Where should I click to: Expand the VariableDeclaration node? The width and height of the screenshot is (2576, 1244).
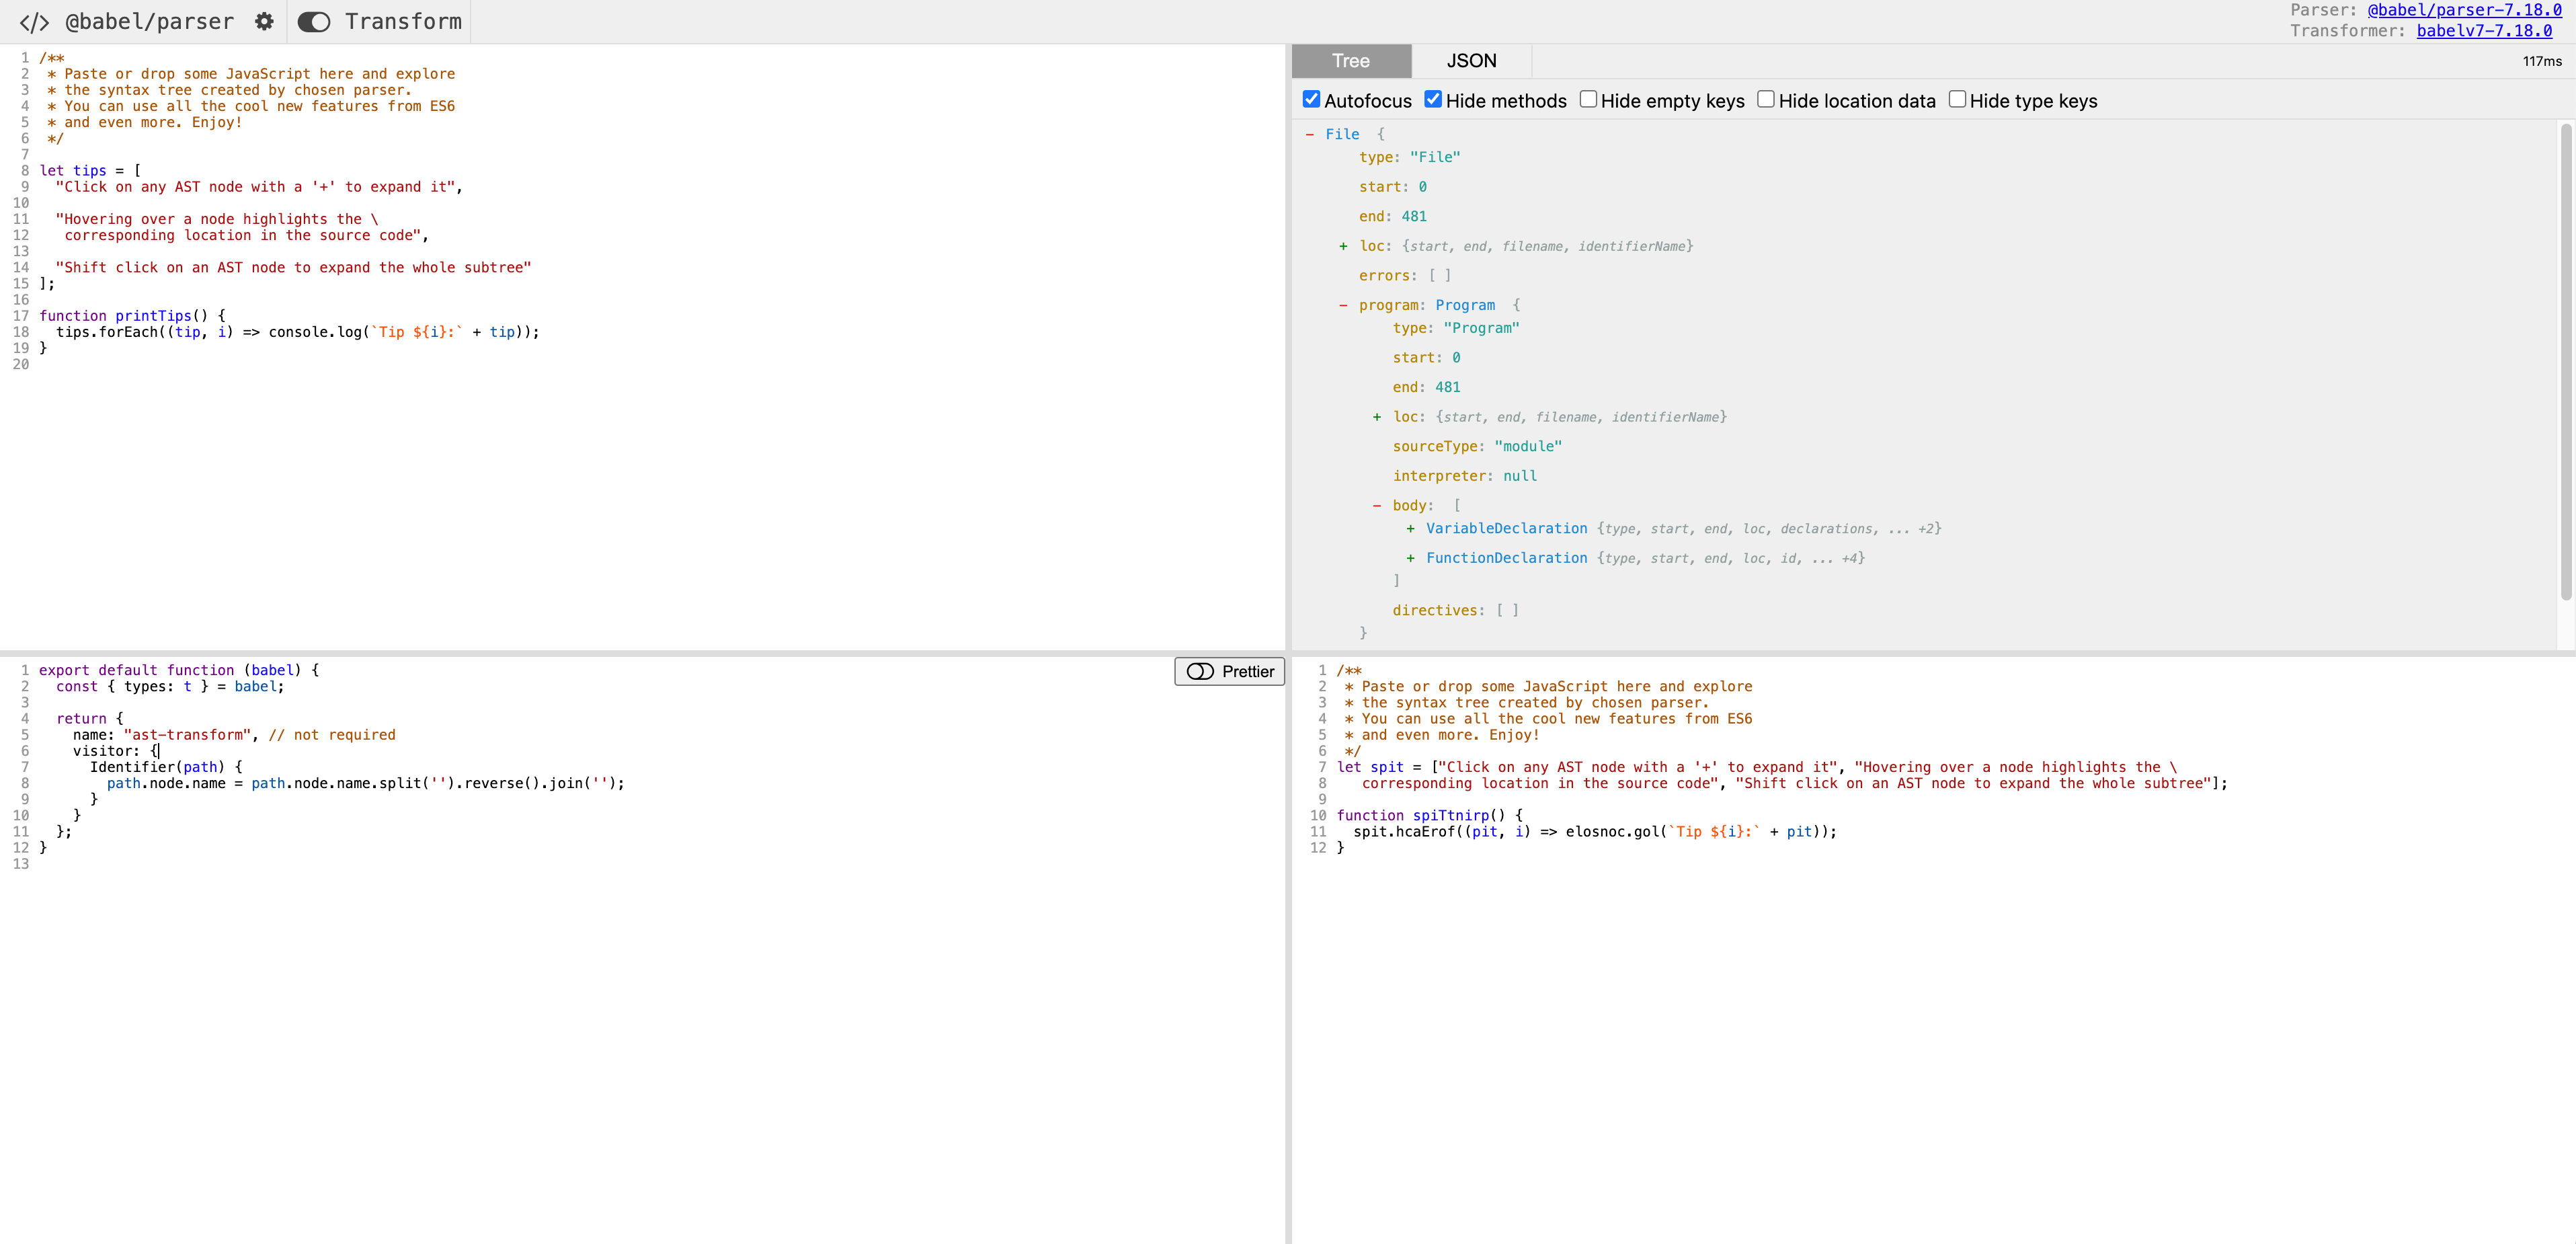click(1410, 529)
